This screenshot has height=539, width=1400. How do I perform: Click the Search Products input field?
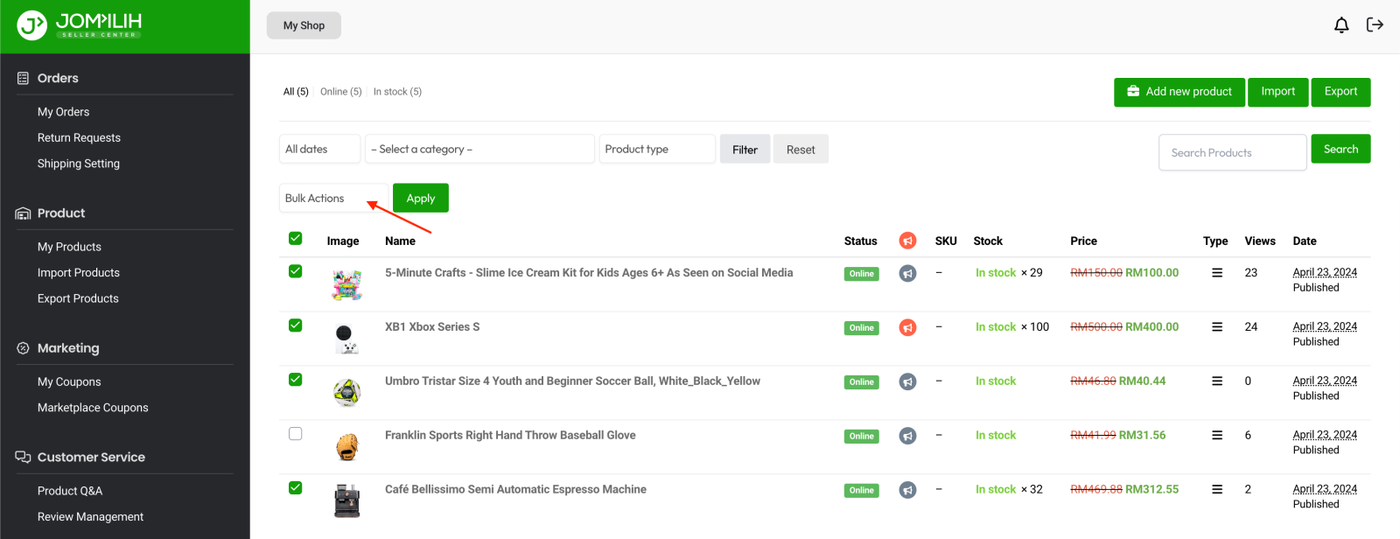pos(1232,153)
